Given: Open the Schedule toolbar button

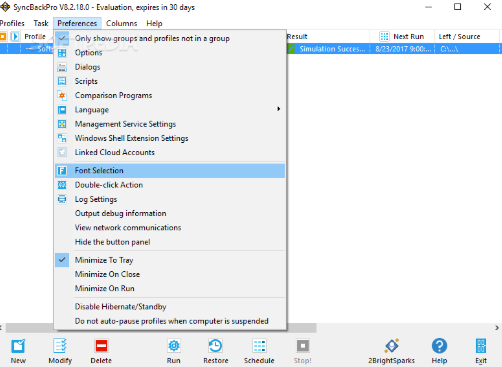Looking at the screenshot, I should [259, 351].
